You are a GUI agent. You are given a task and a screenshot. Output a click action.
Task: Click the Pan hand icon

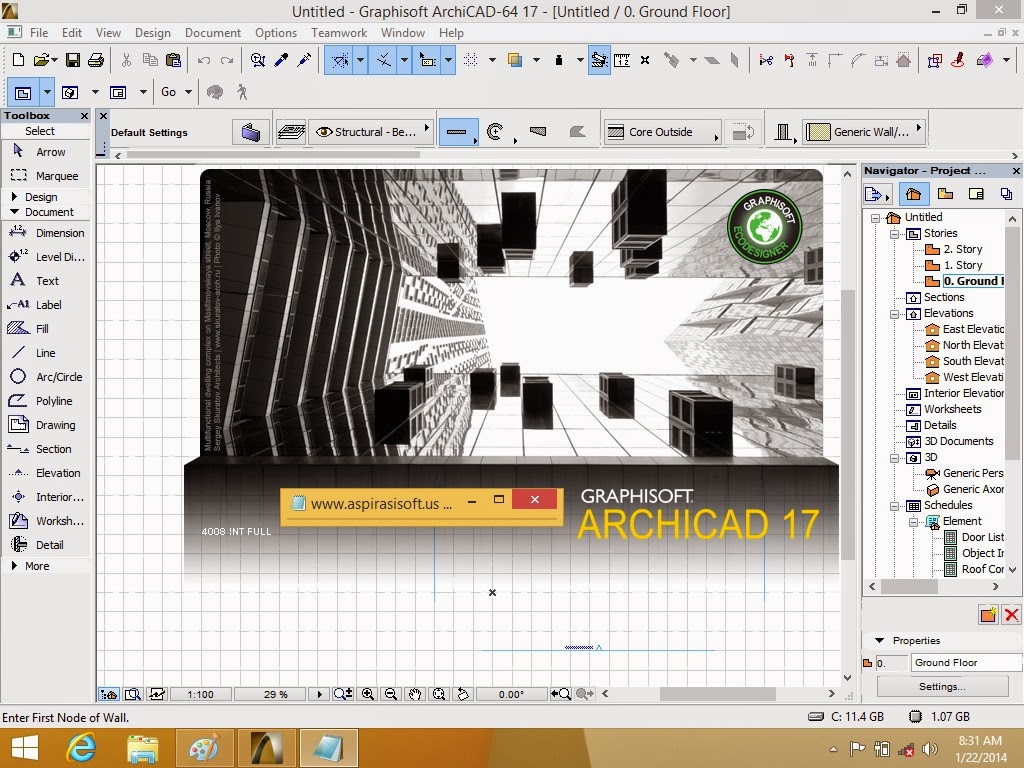click(415, 694)
